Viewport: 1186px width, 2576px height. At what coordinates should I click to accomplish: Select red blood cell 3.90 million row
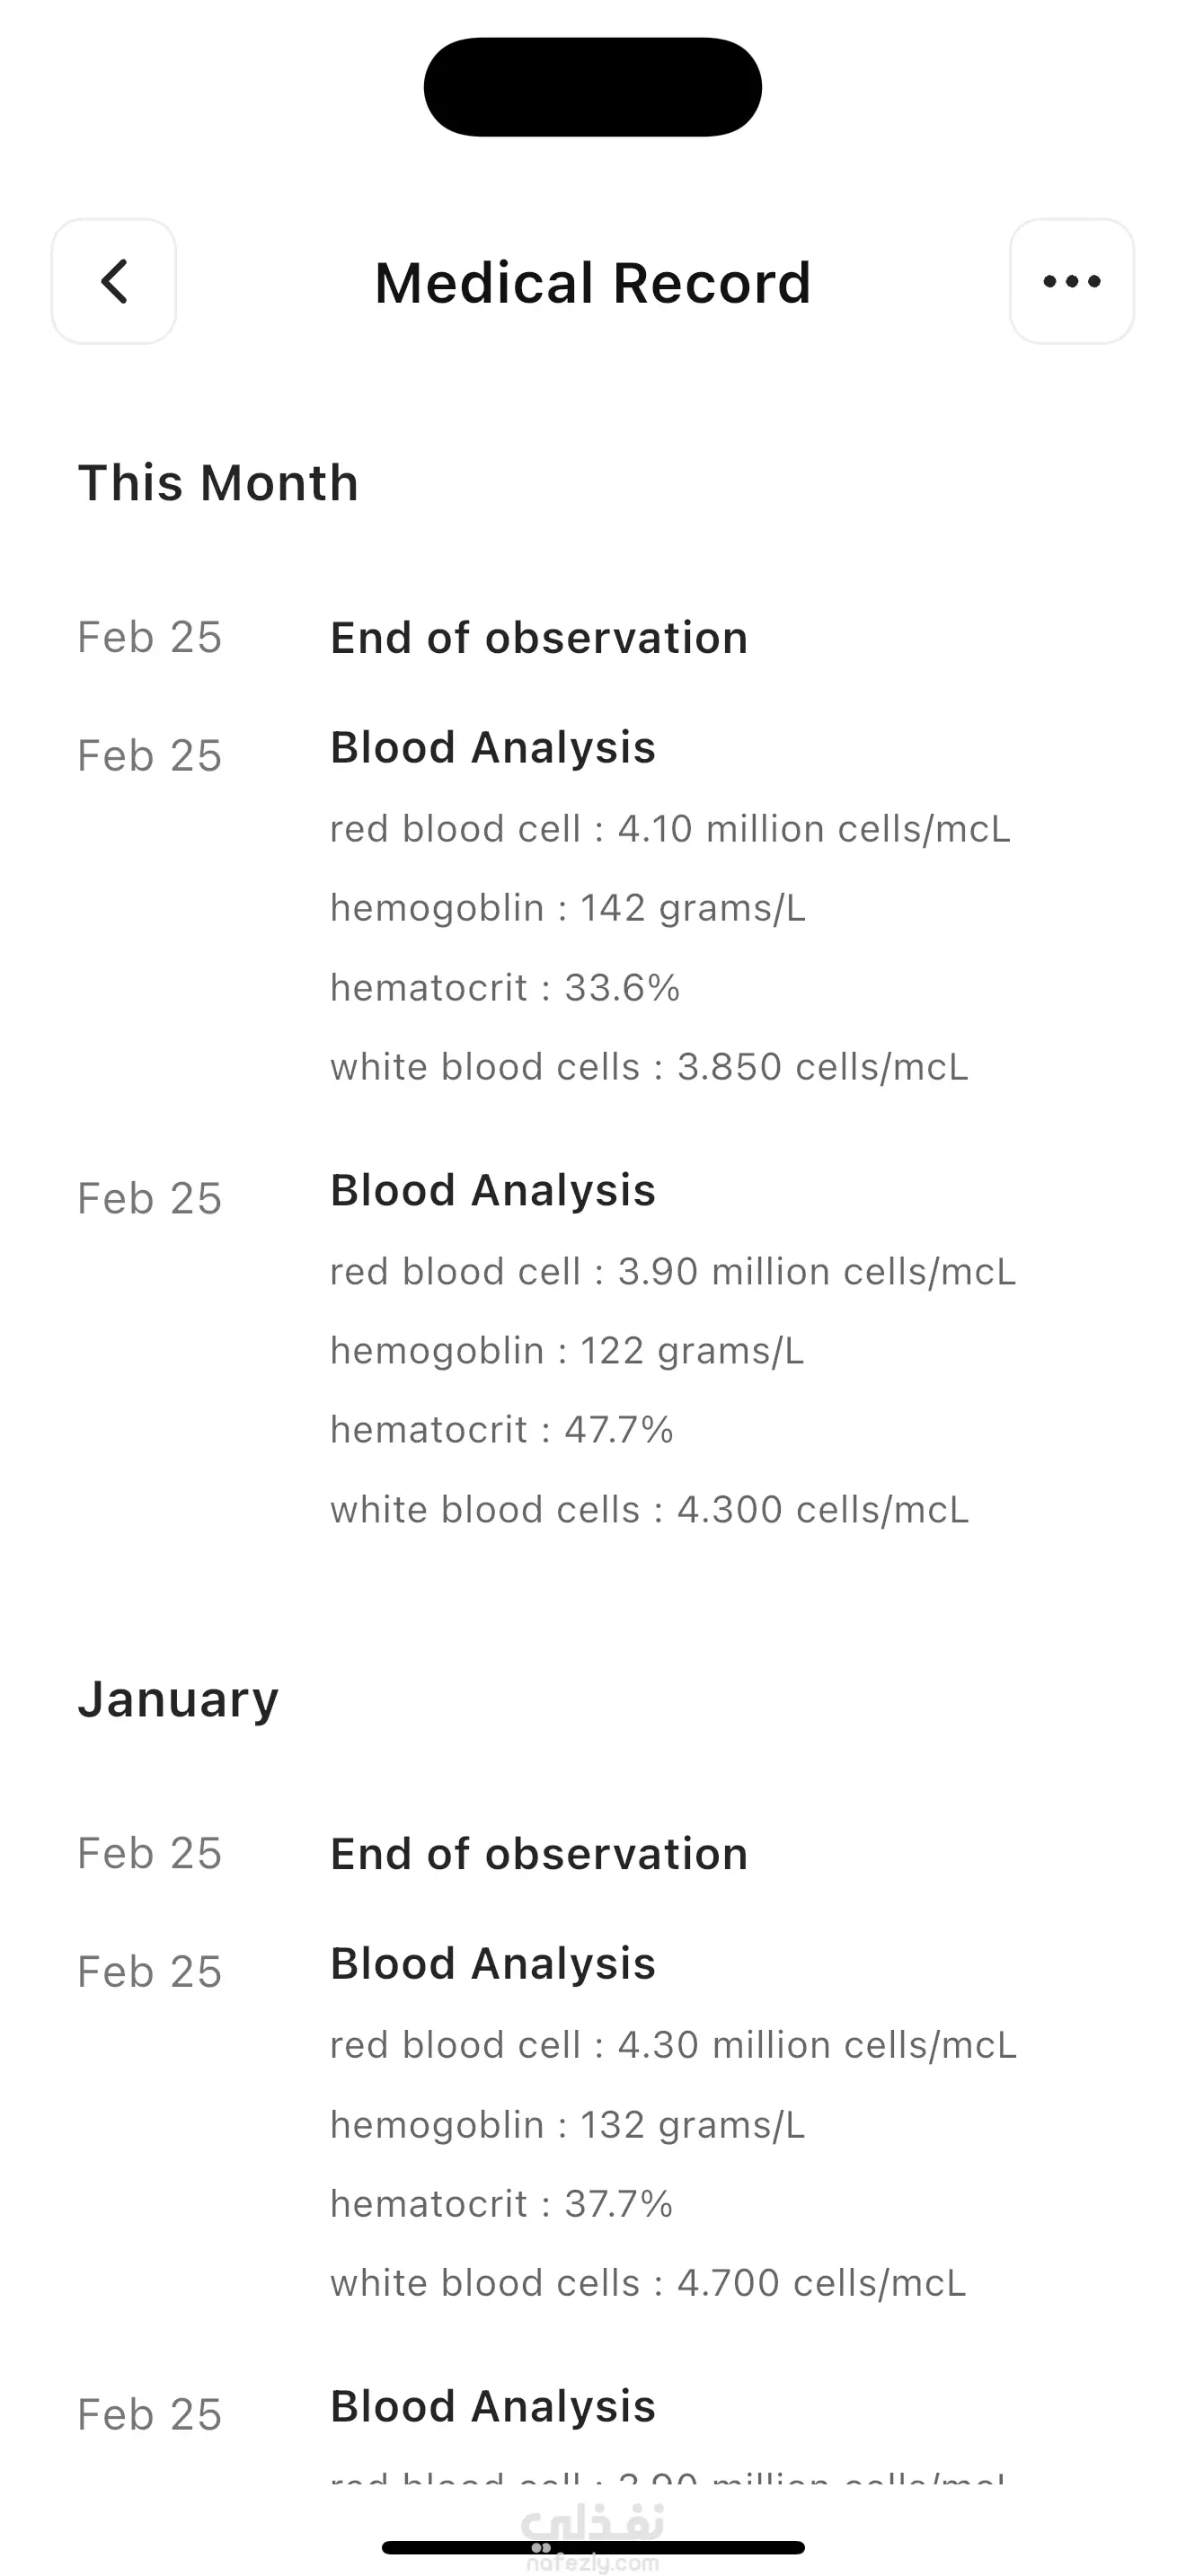[673, 1272]
